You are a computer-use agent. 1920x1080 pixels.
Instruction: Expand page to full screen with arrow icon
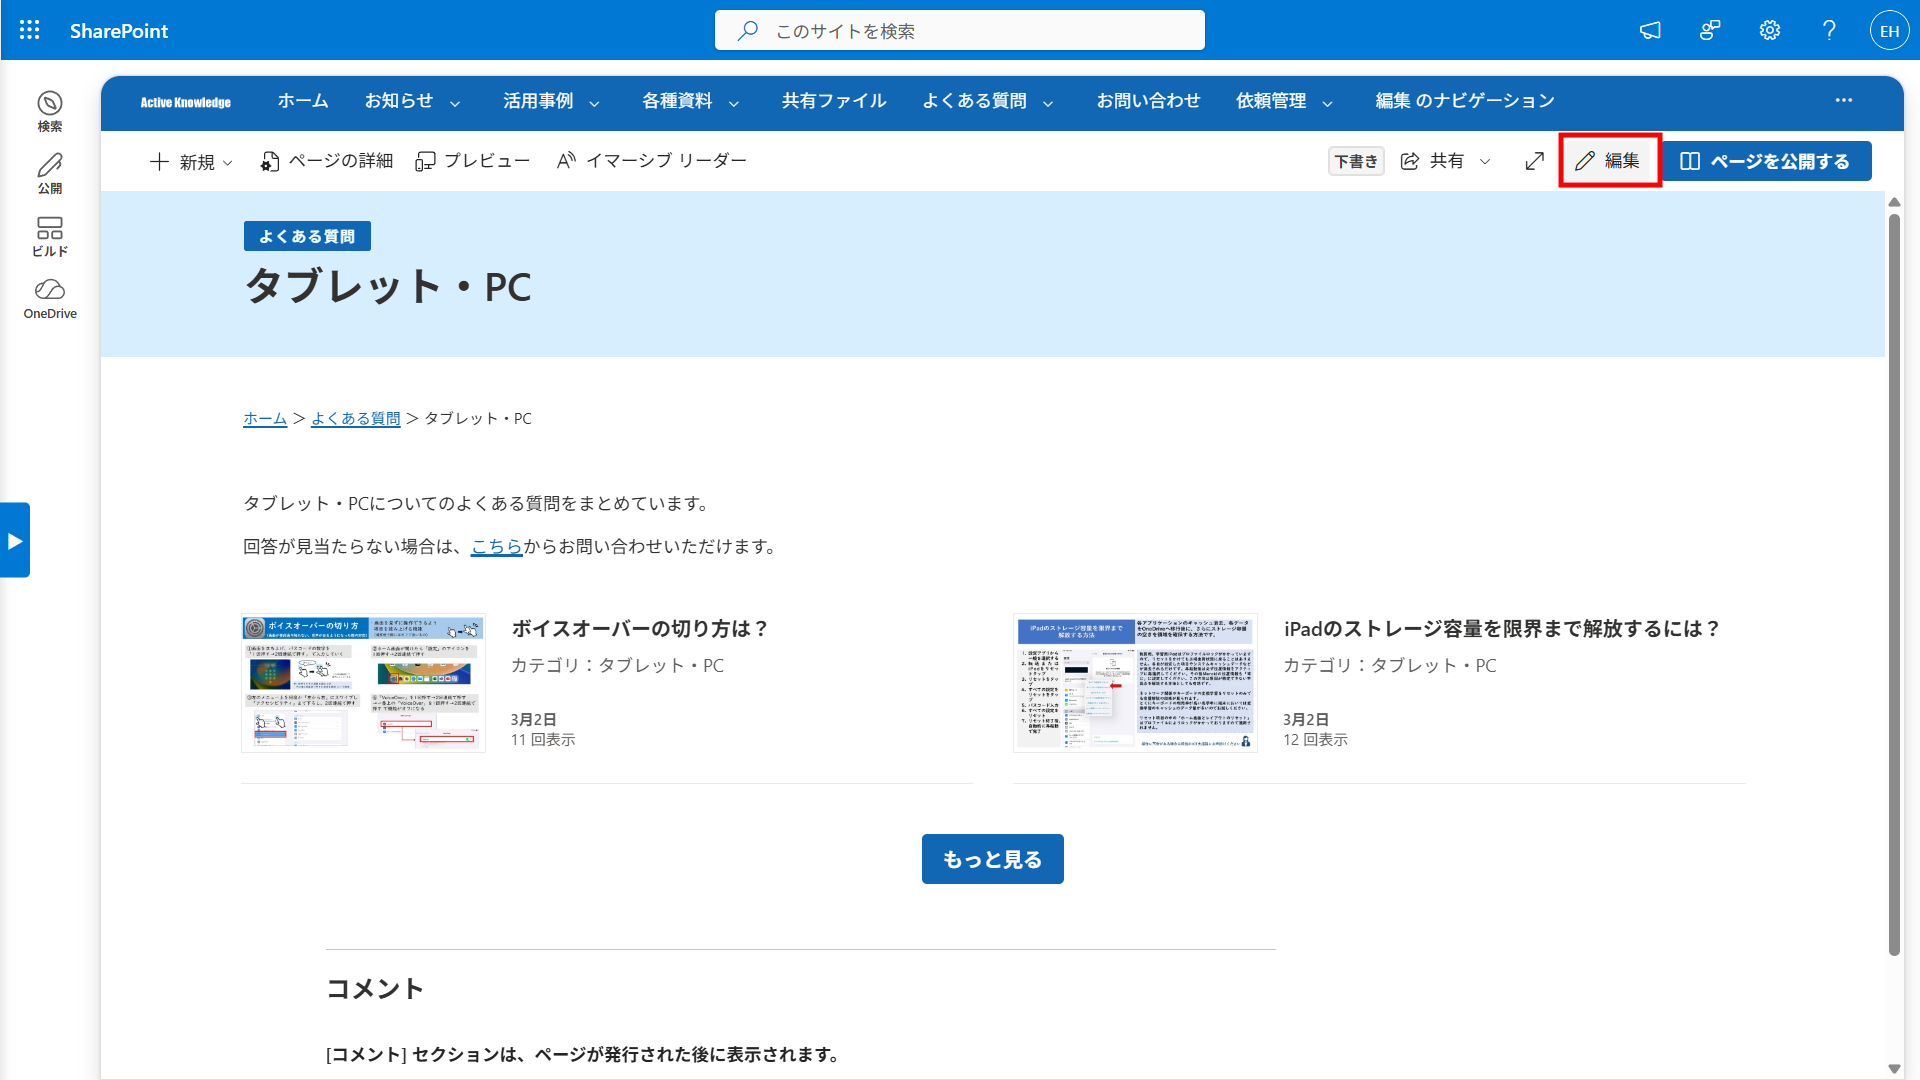point(1535,161)
